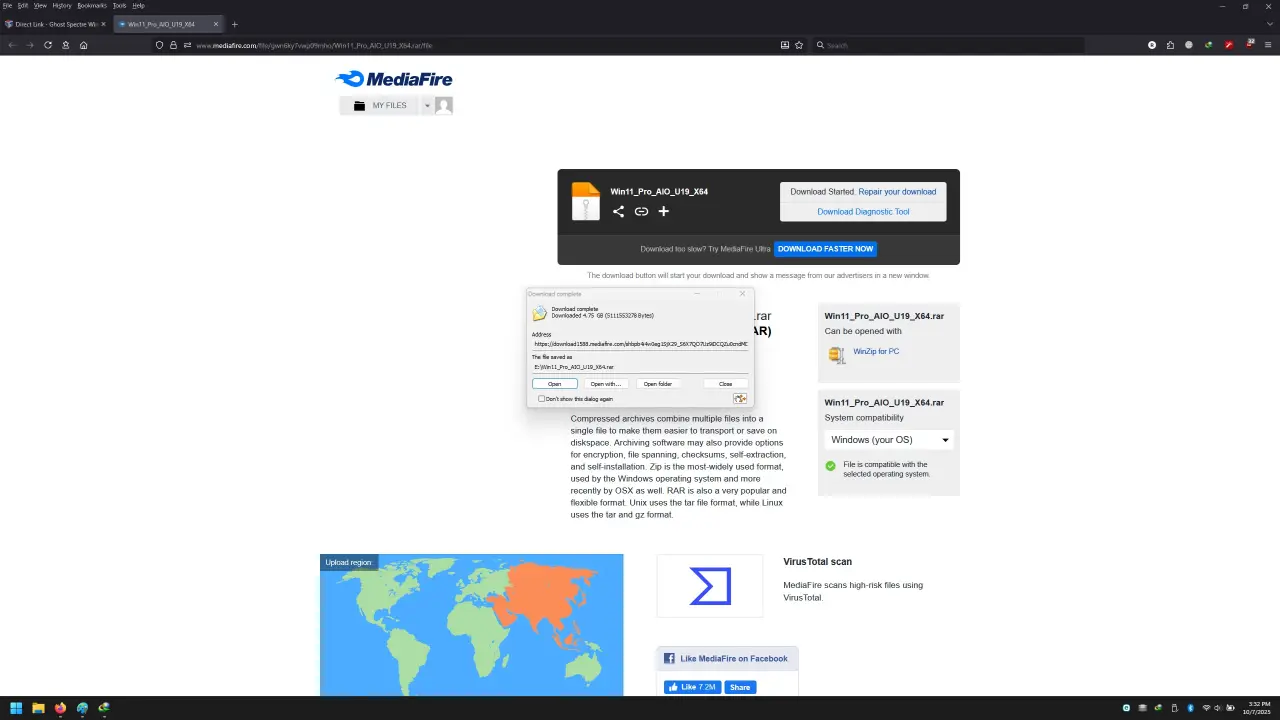The image size is (1280, 720).
Task: Close the Win11_Pro_AIO_U19_X64 tab
Action: click(215, 24)
